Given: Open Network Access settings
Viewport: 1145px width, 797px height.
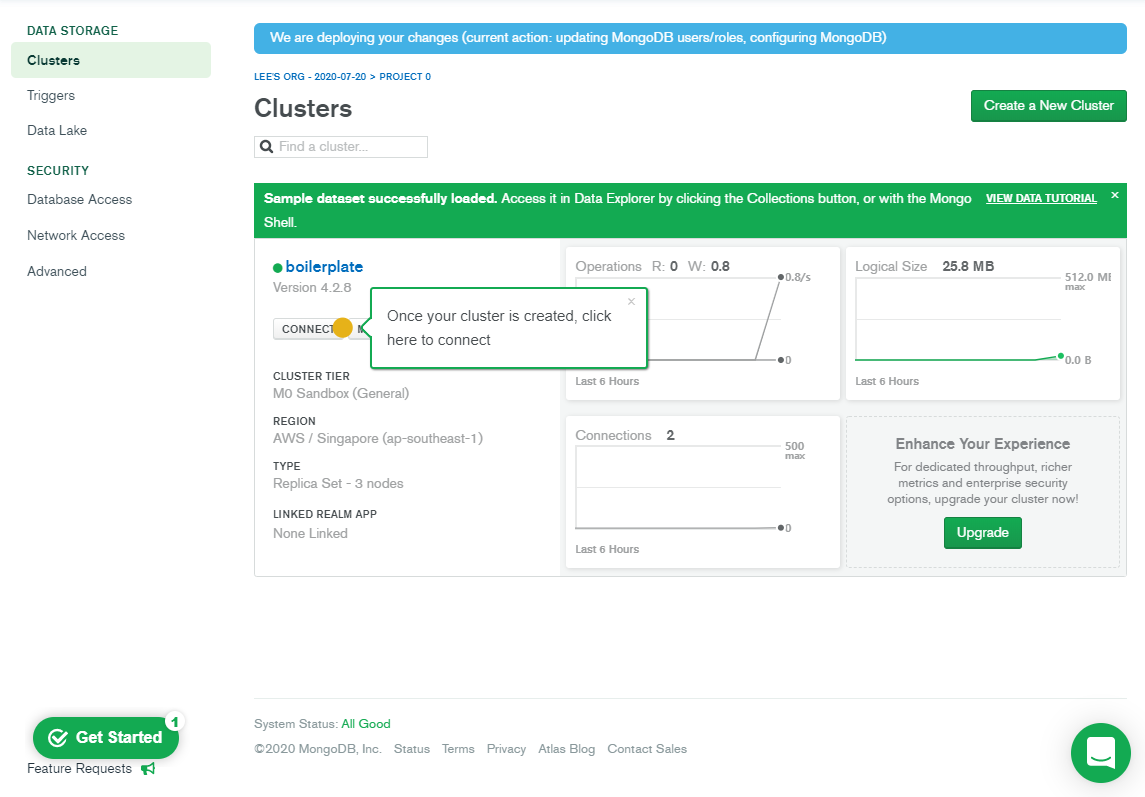Looking at the screenshot, I should (x=76, y=235).
